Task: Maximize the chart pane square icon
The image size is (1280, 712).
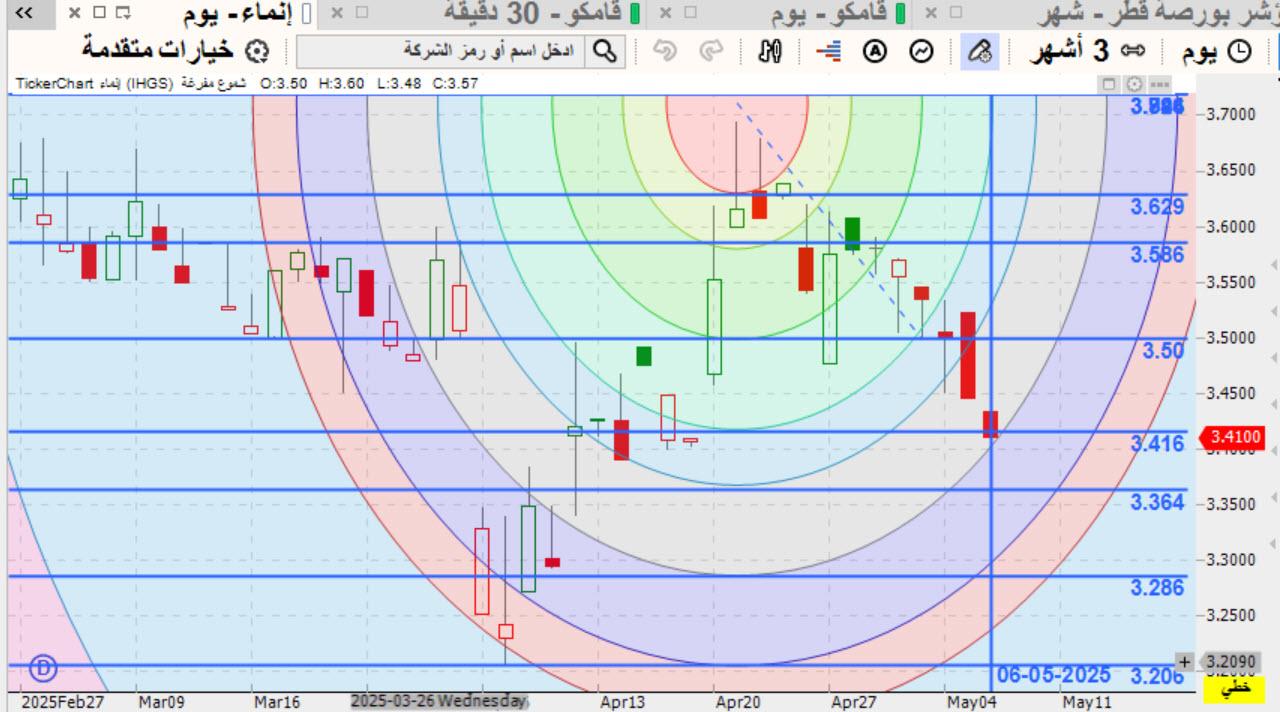Action: [x=1109, y=84]
